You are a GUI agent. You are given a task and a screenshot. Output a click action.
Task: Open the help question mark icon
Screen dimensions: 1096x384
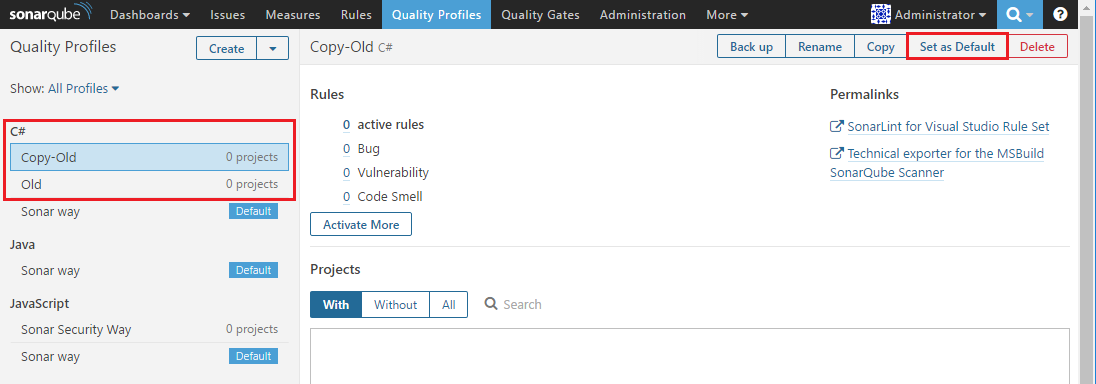point(1060,15)
